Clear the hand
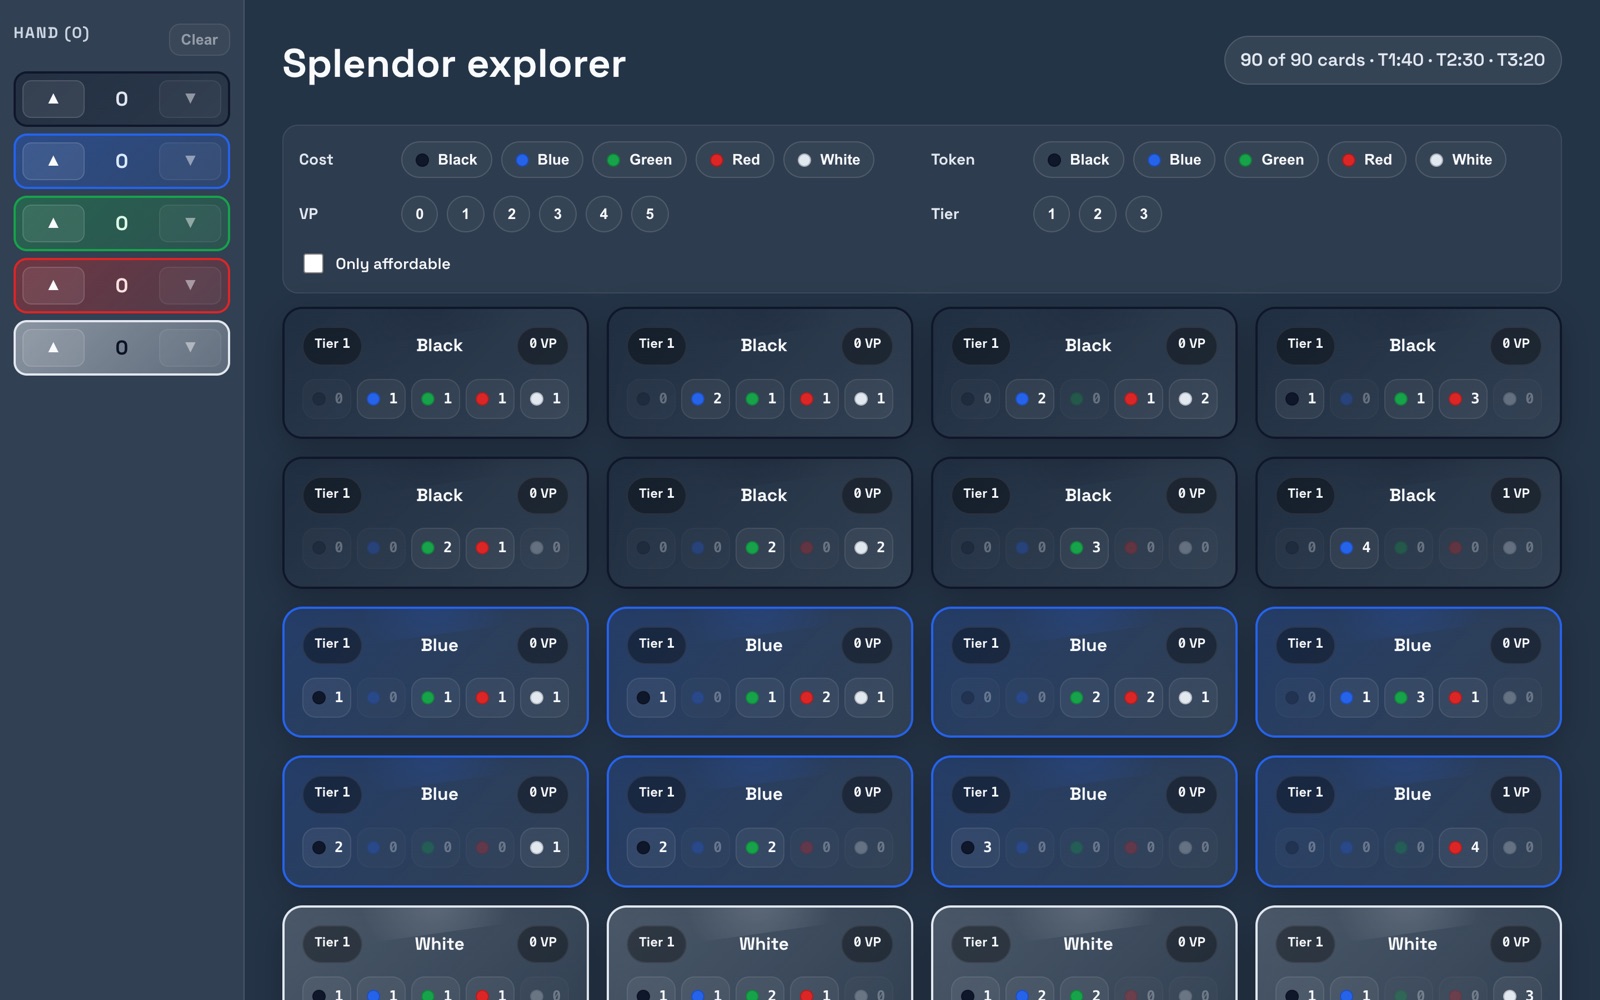Image resolution: width=1600 pixels, height=1000 pixels. 199,40
